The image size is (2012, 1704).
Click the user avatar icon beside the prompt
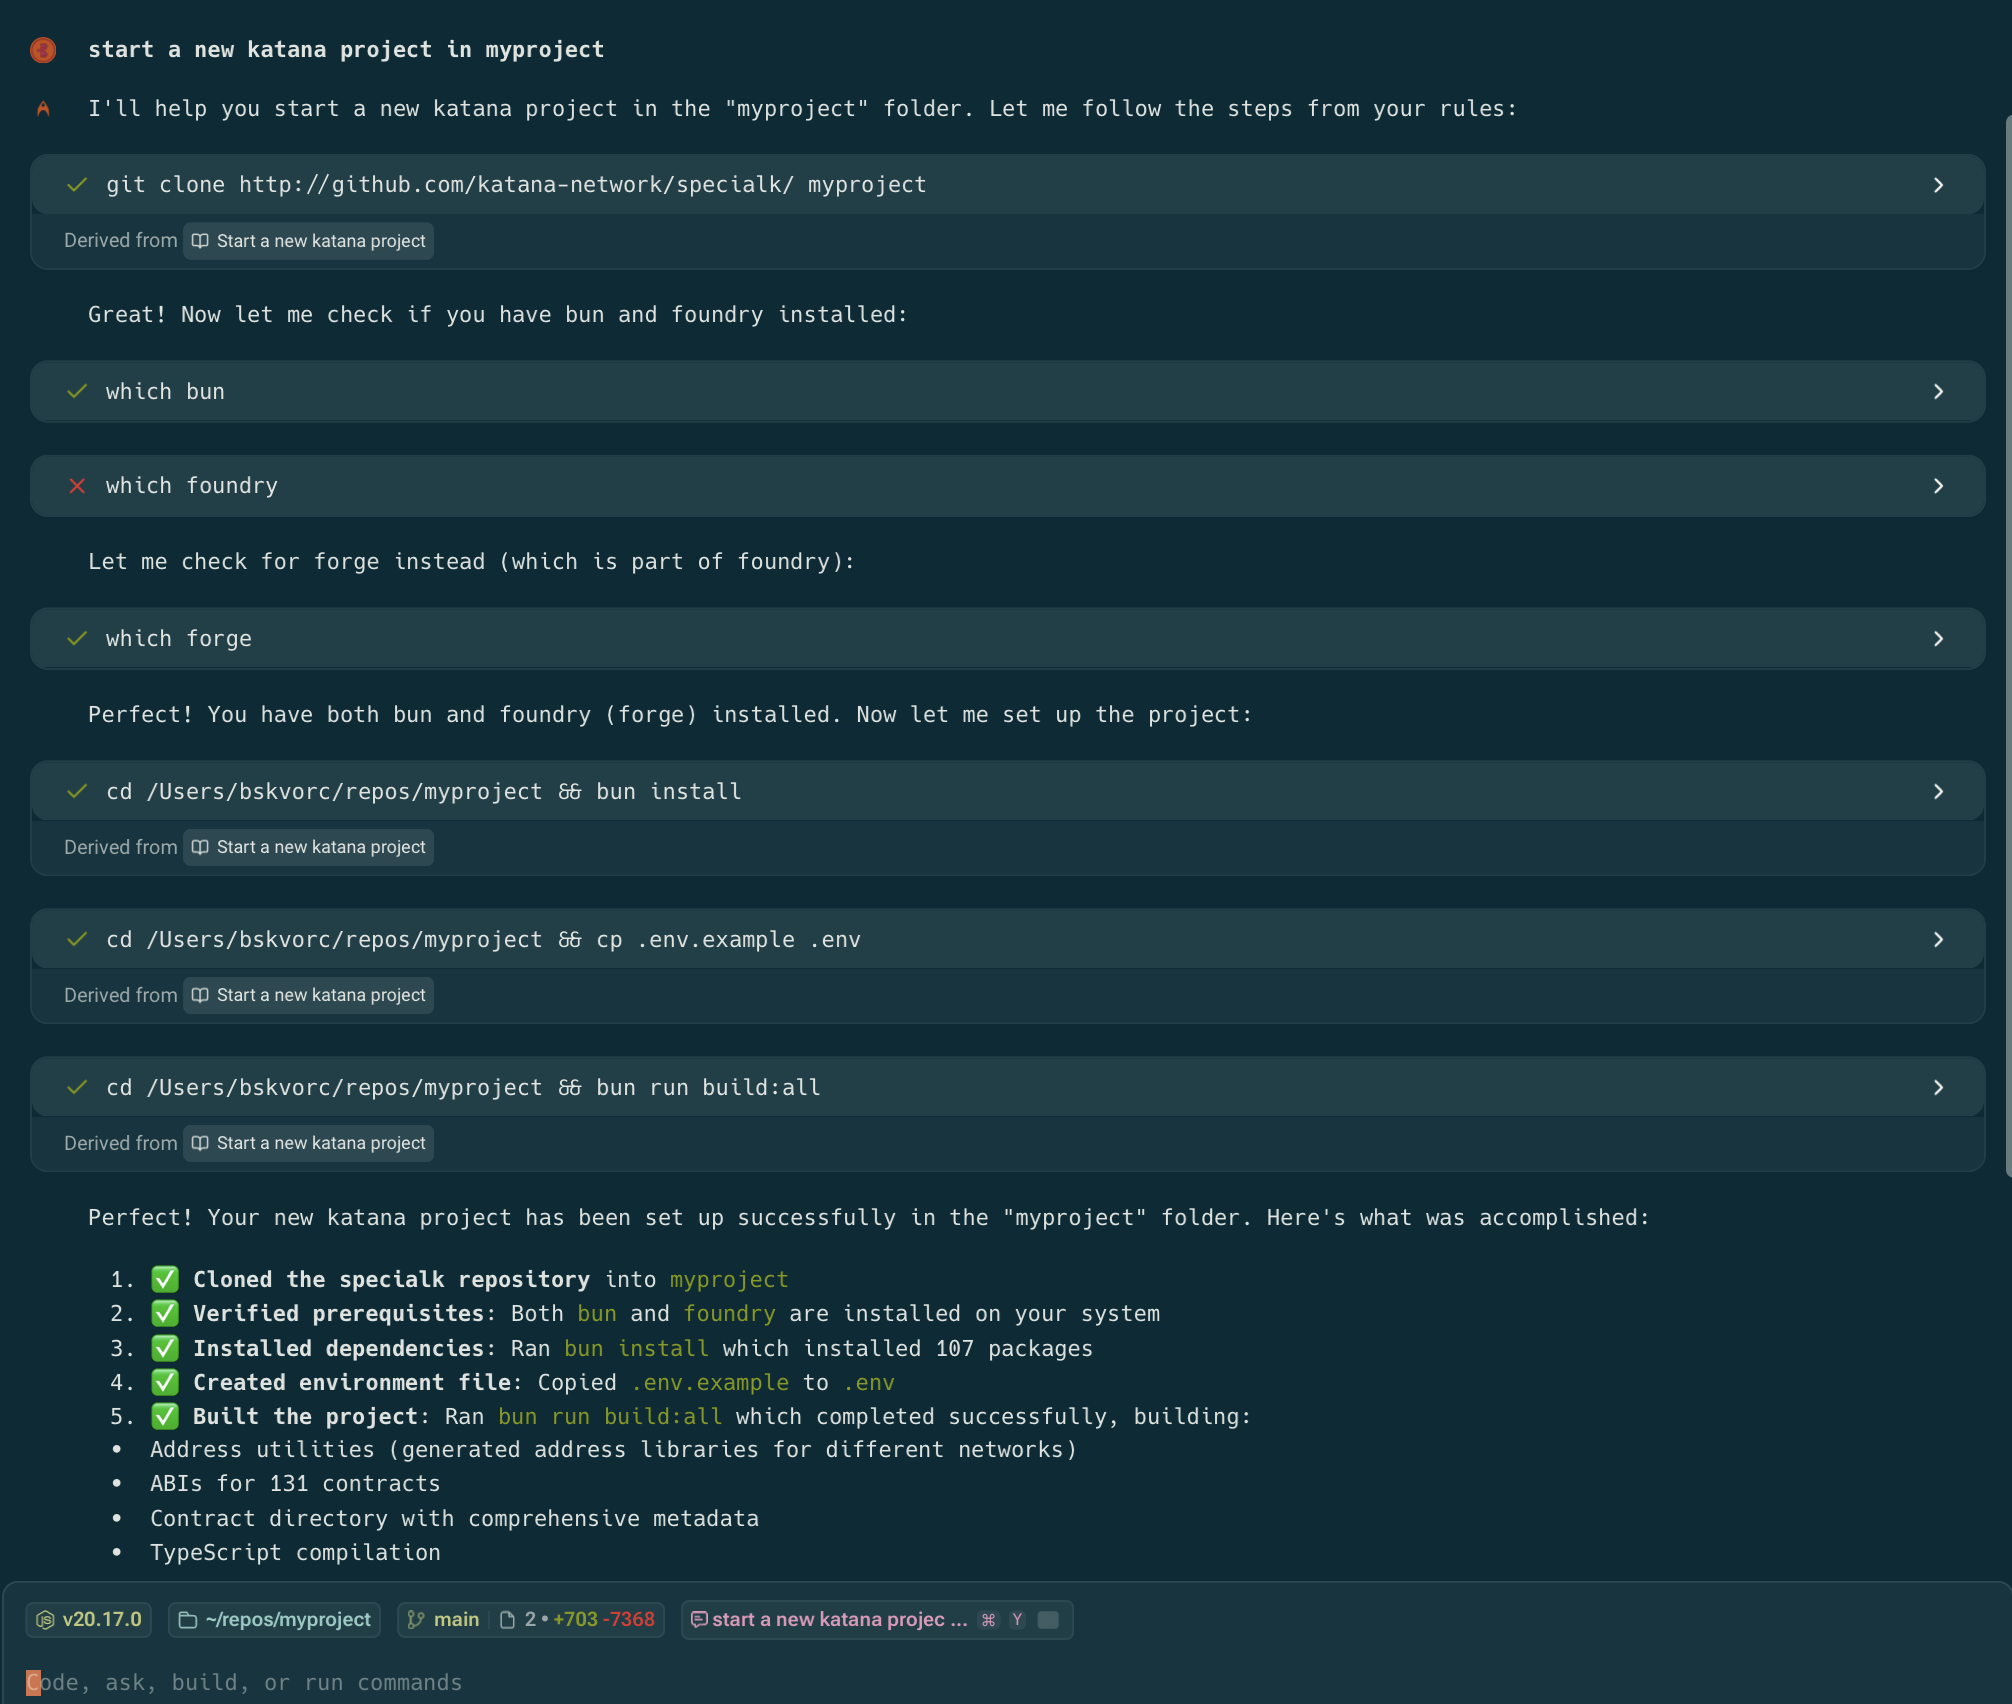click(x=43, y=50)
